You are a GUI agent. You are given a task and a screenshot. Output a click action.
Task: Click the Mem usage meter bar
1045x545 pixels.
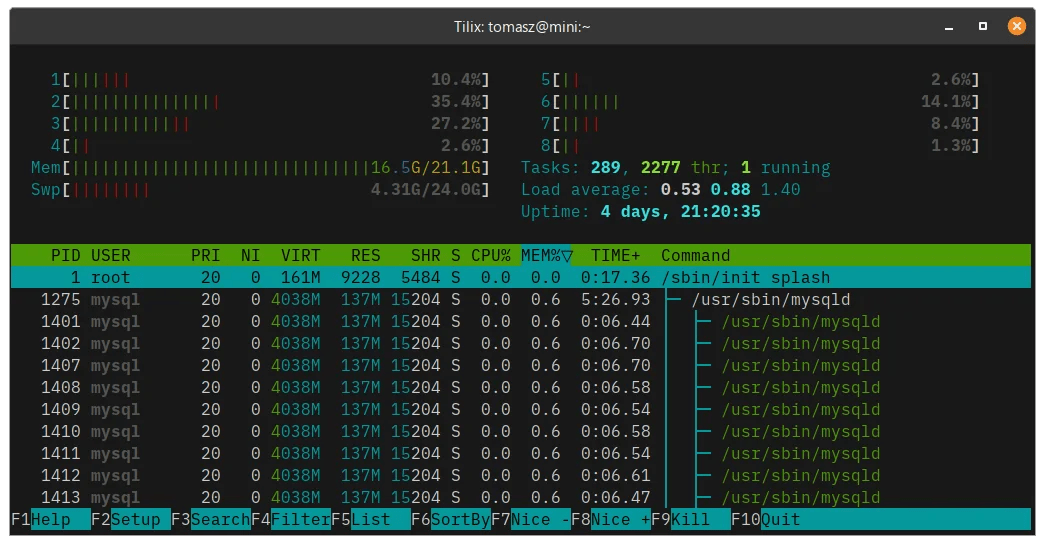pos(261,168)
